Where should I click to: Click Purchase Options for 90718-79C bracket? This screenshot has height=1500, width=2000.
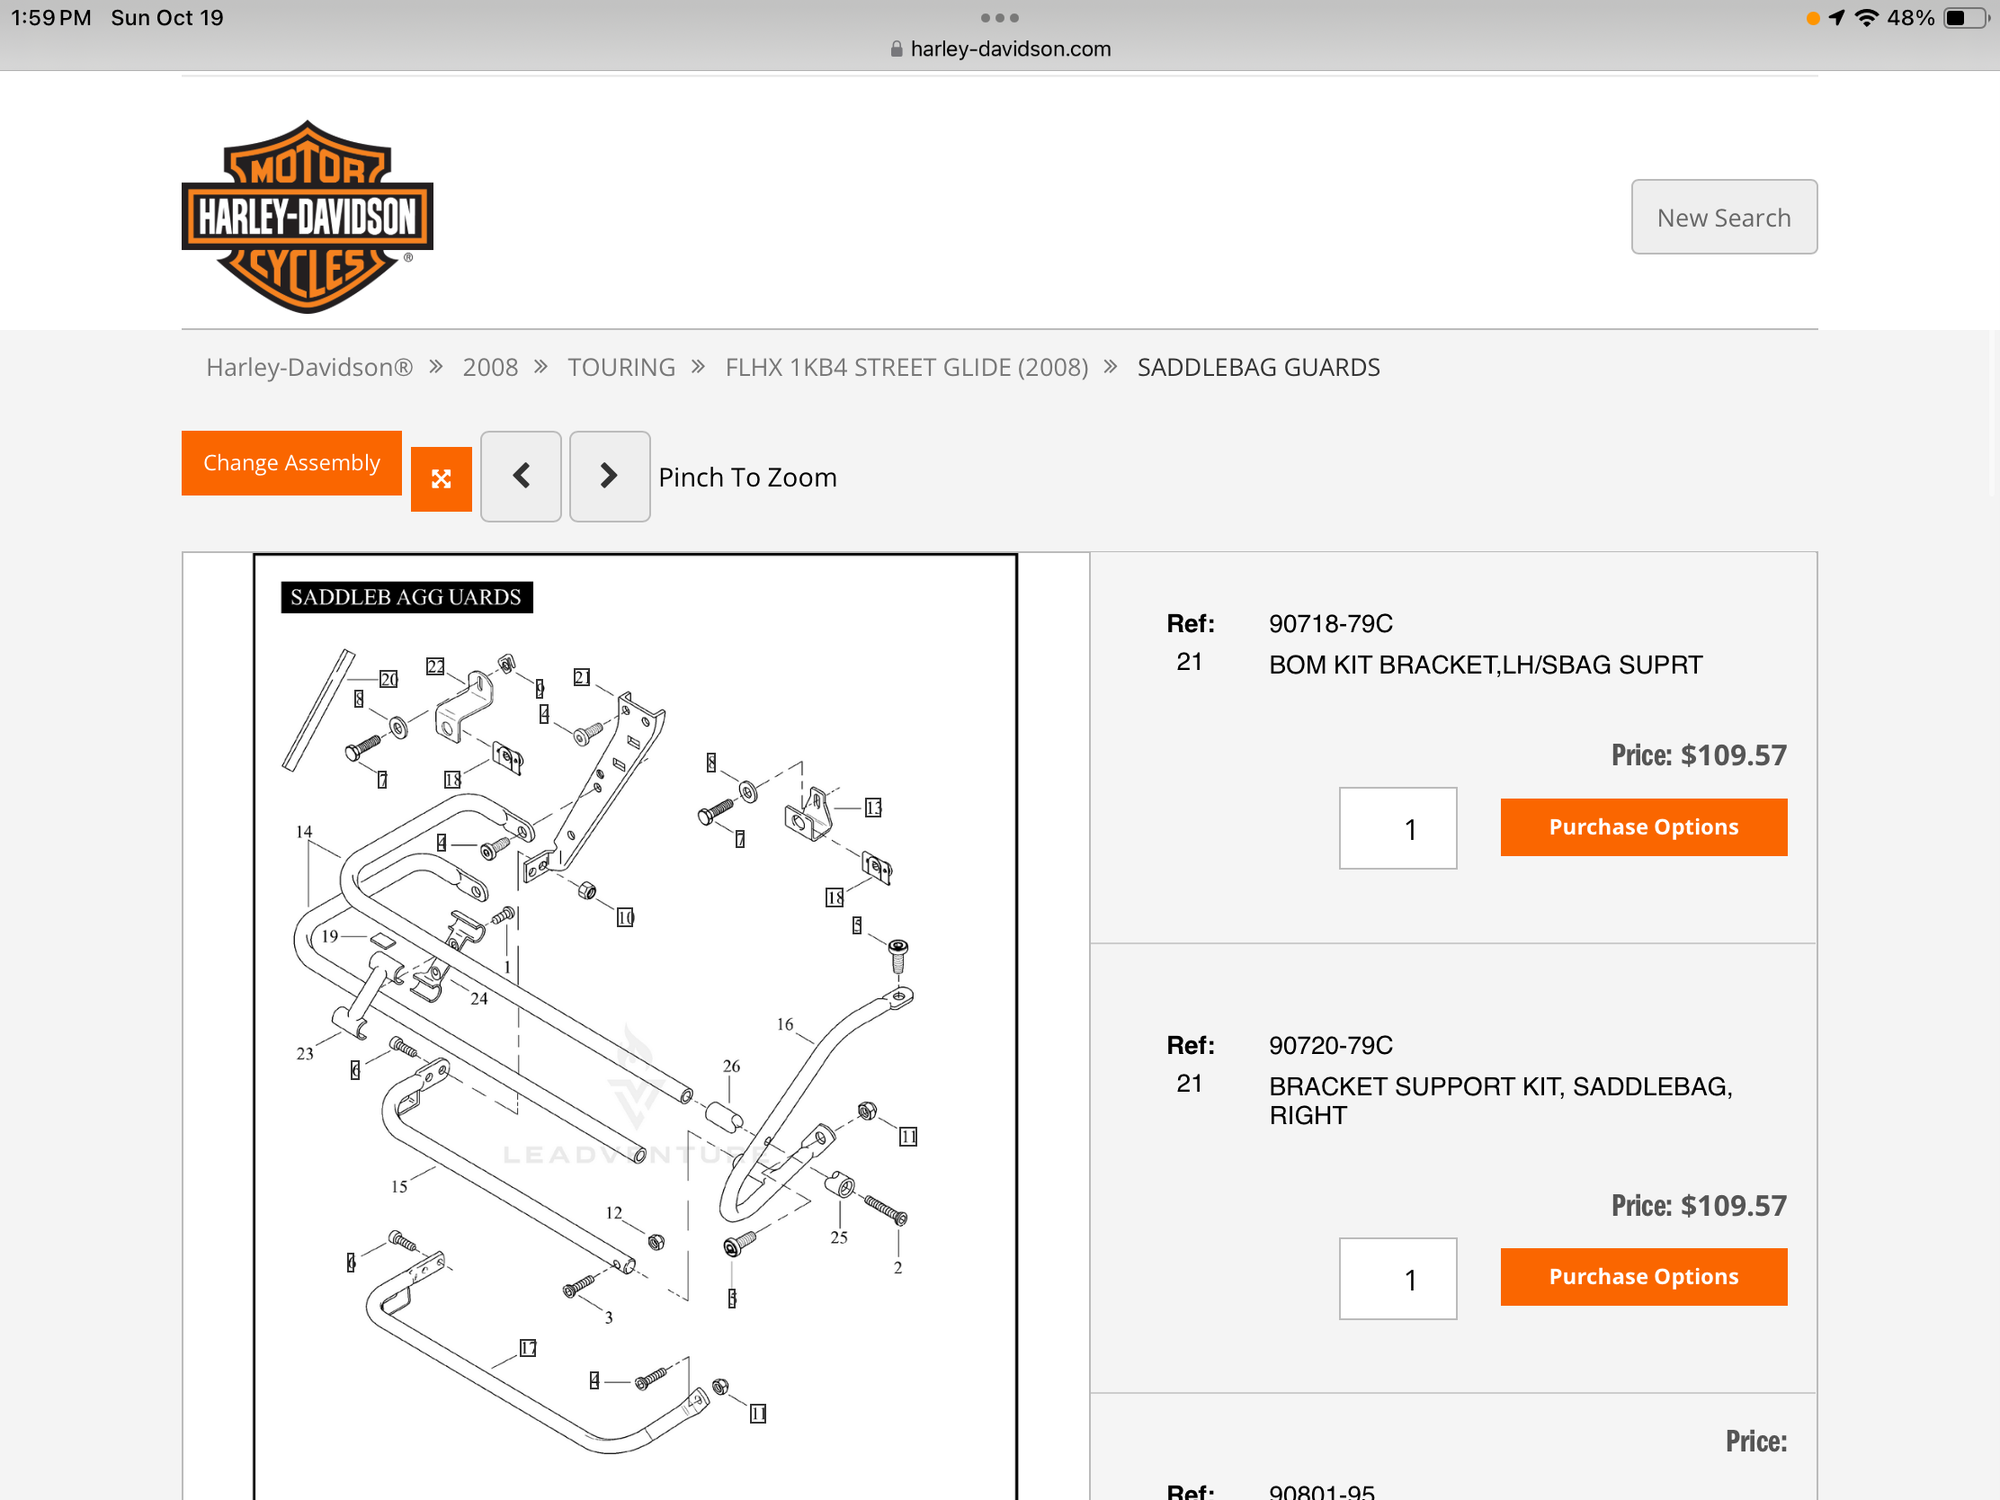(1643, 827)
